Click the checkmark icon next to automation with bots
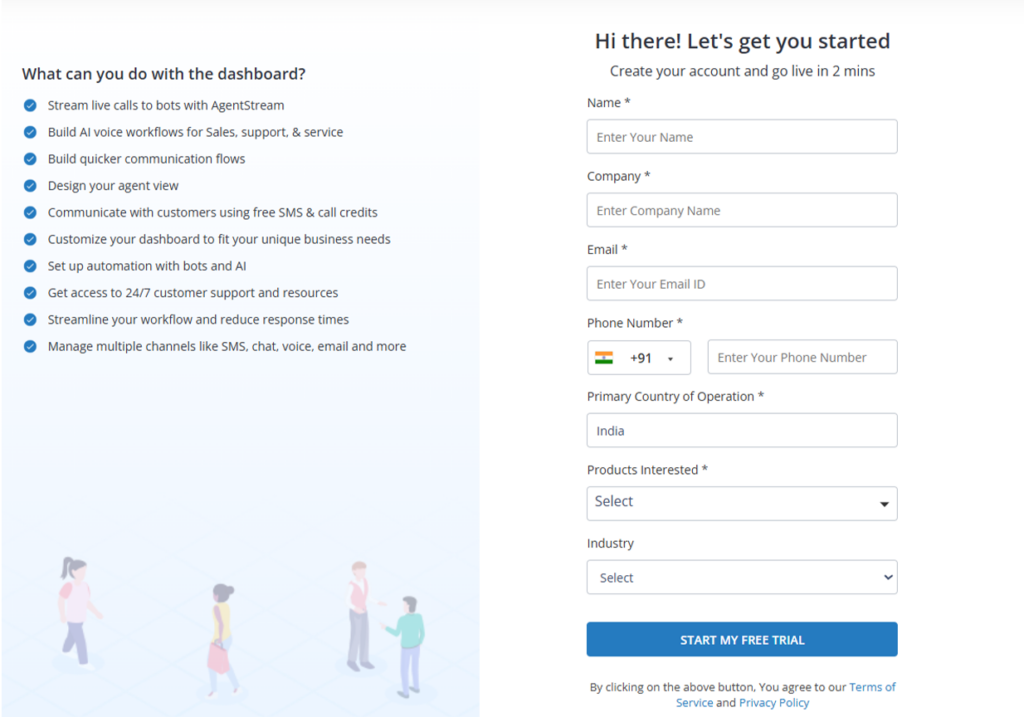The width and height of the screenshot is (1024, 717). coord(31,266)
